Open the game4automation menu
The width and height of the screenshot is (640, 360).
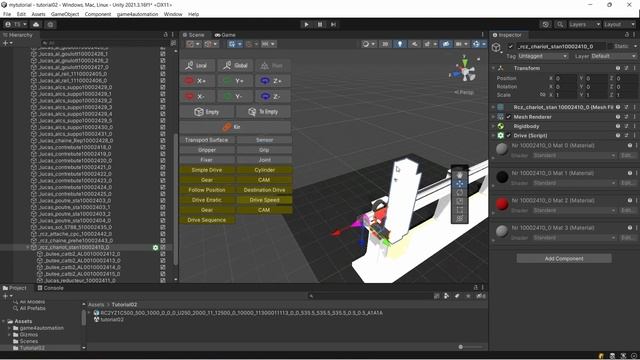tap(137, 14)
